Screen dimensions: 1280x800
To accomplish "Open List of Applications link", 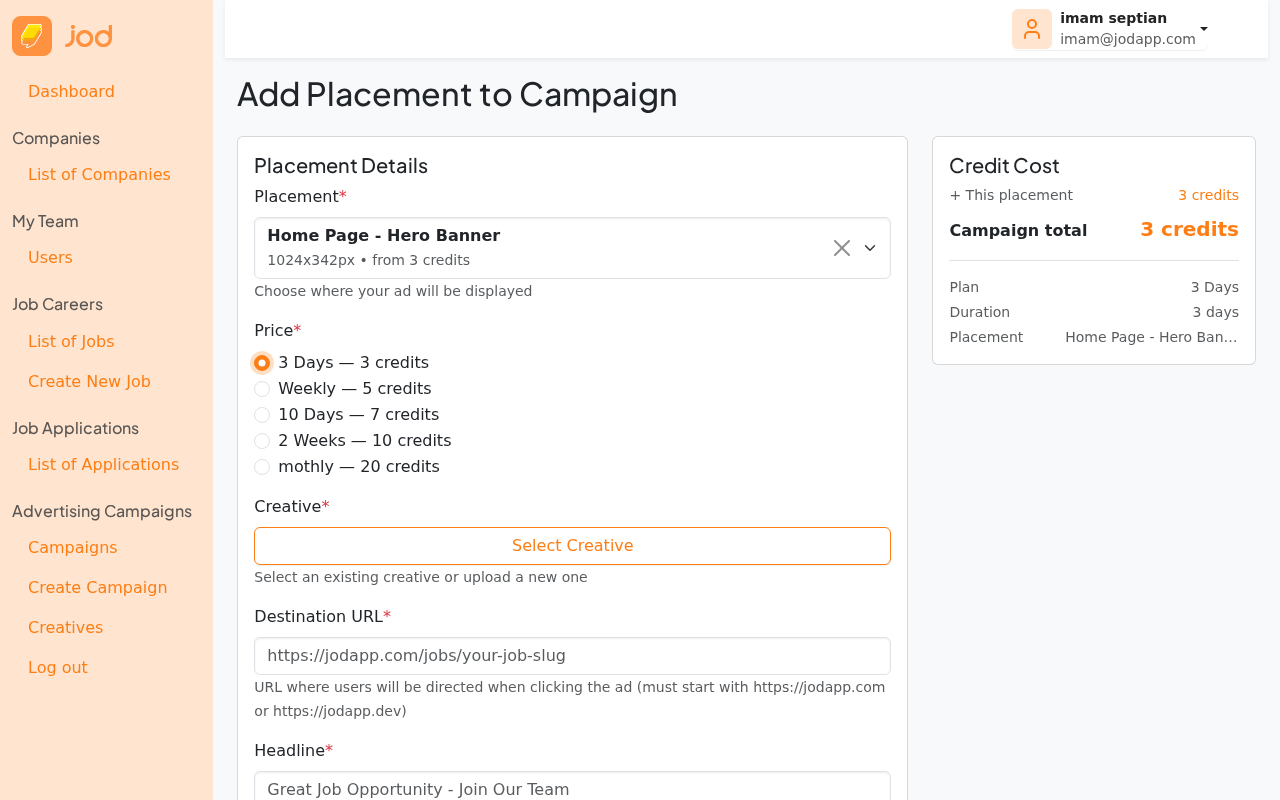I will coord(103,465).
